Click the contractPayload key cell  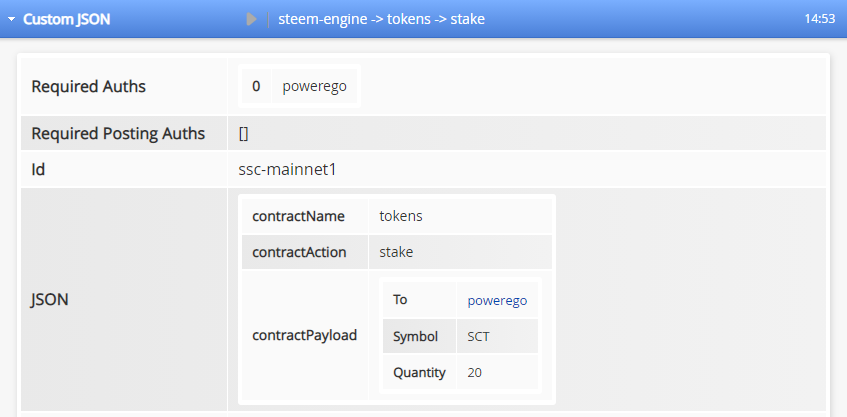pyautogui.click(x=305, y=335)
